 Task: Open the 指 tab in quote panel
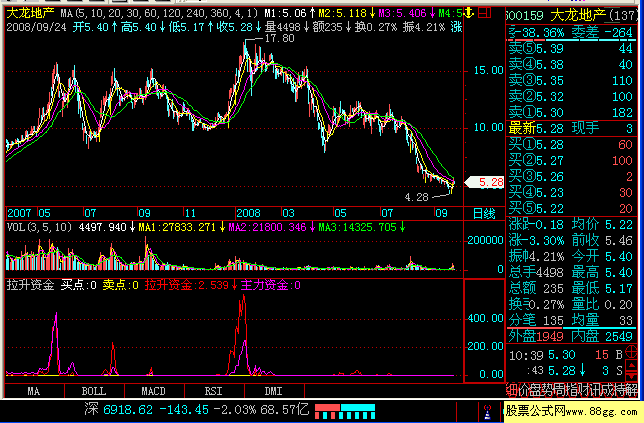(571, 390)
